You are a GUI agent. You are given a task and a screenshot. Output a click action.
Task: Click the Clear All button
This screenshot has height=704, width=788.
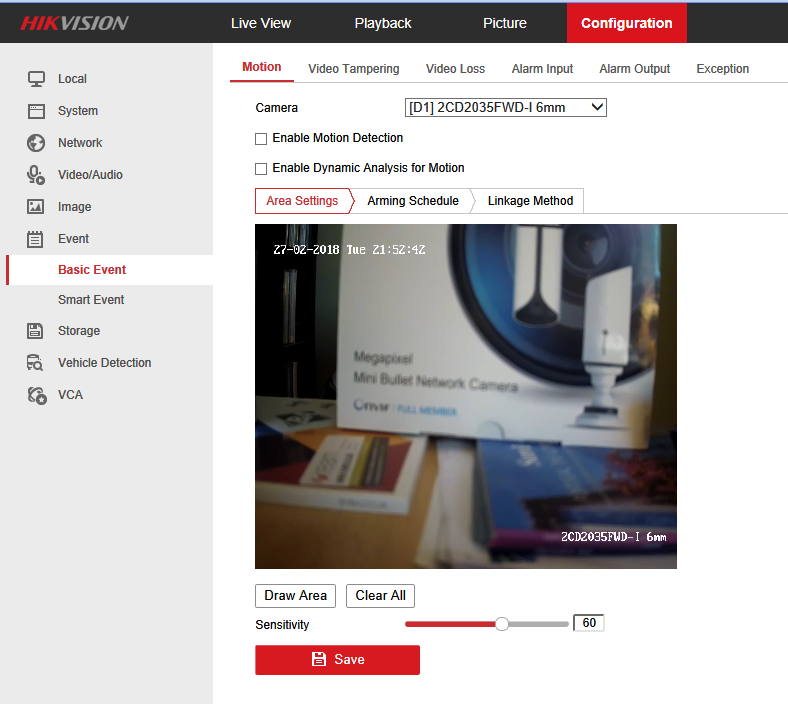[381, 595]
